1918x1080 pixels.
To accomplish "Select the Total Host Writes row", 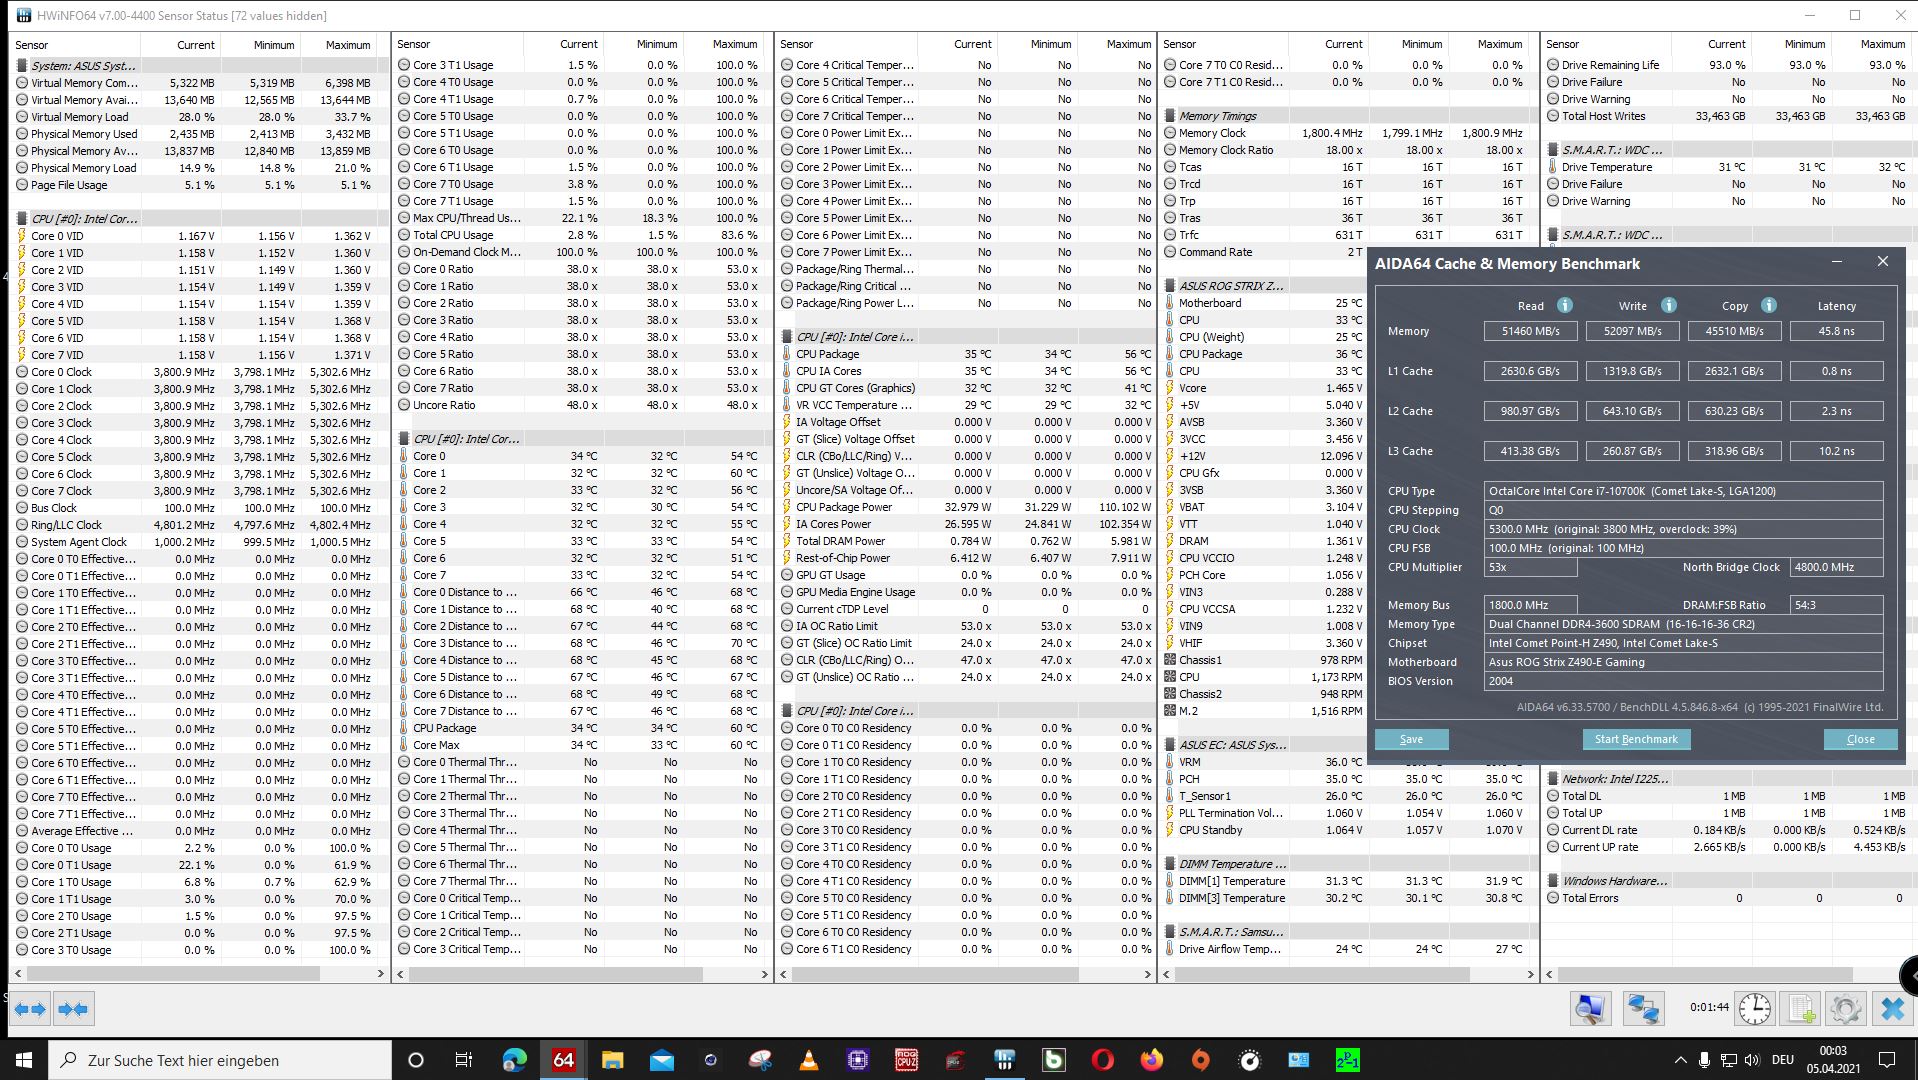I will [1729, 116].
